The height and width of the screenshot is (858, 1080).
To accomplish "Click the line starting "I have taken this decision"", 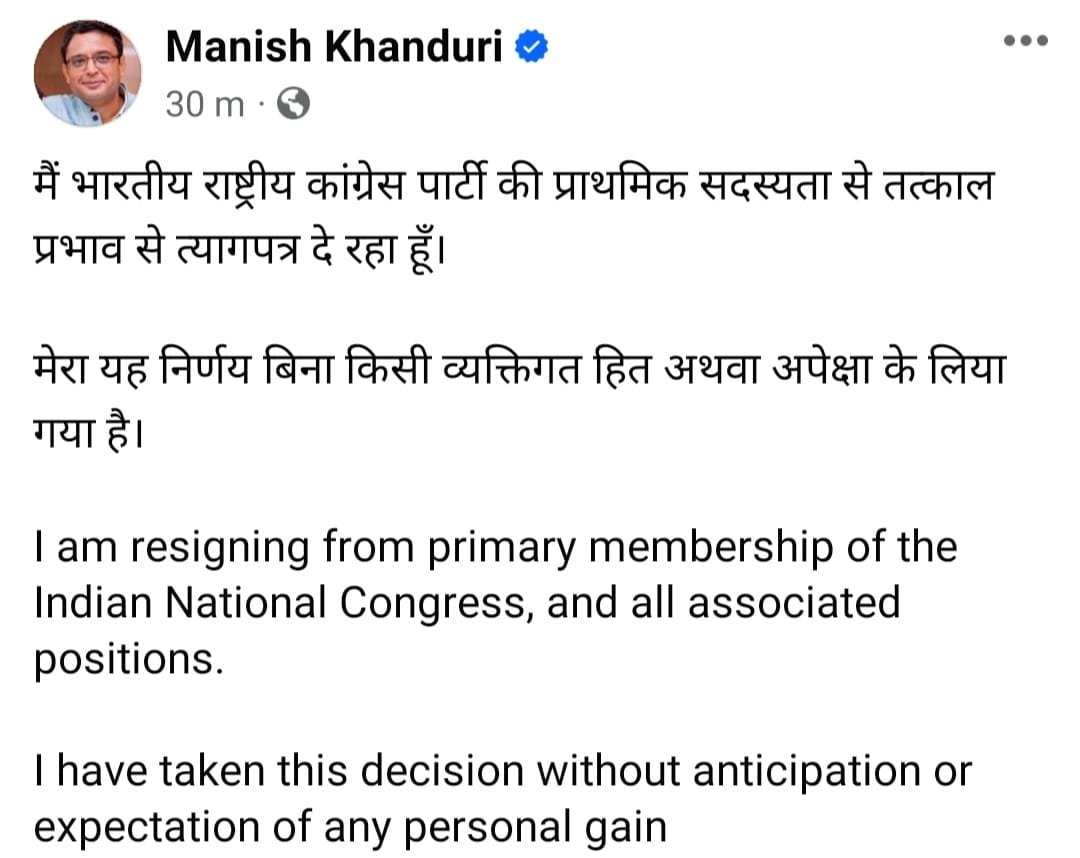I will (502, 772).
